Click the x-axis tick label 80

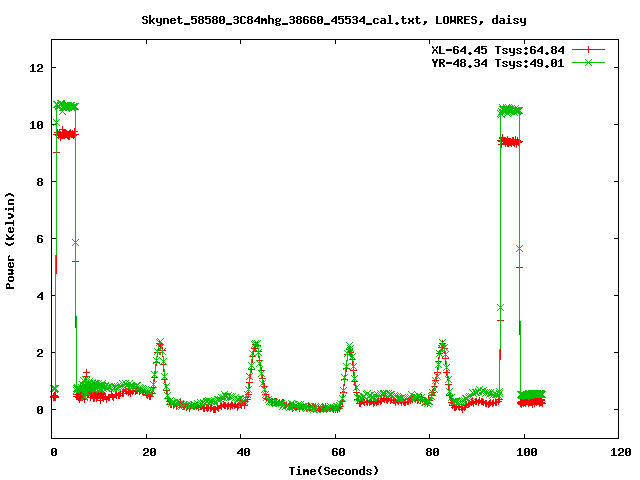tap(433, 452)
